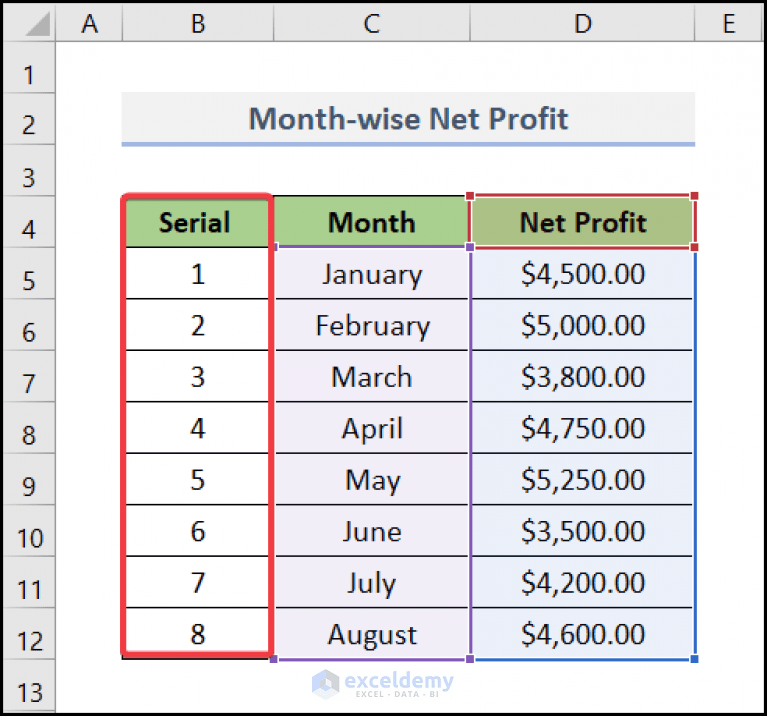Click the Net Profit header cell
This screenshot has width=767, height=716.
click(582, 222)
